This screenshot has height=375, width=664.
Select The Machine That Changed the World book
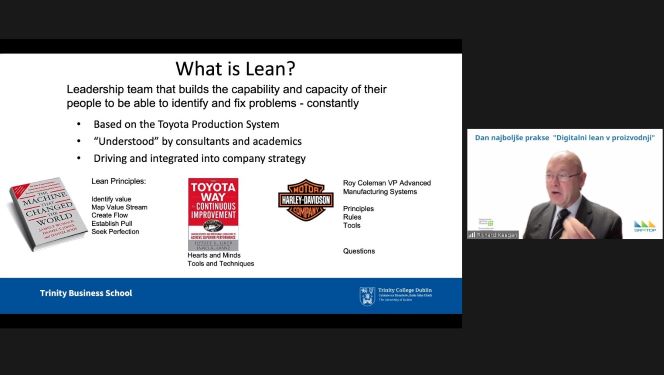pyautogui.click(x=47, y=213)
